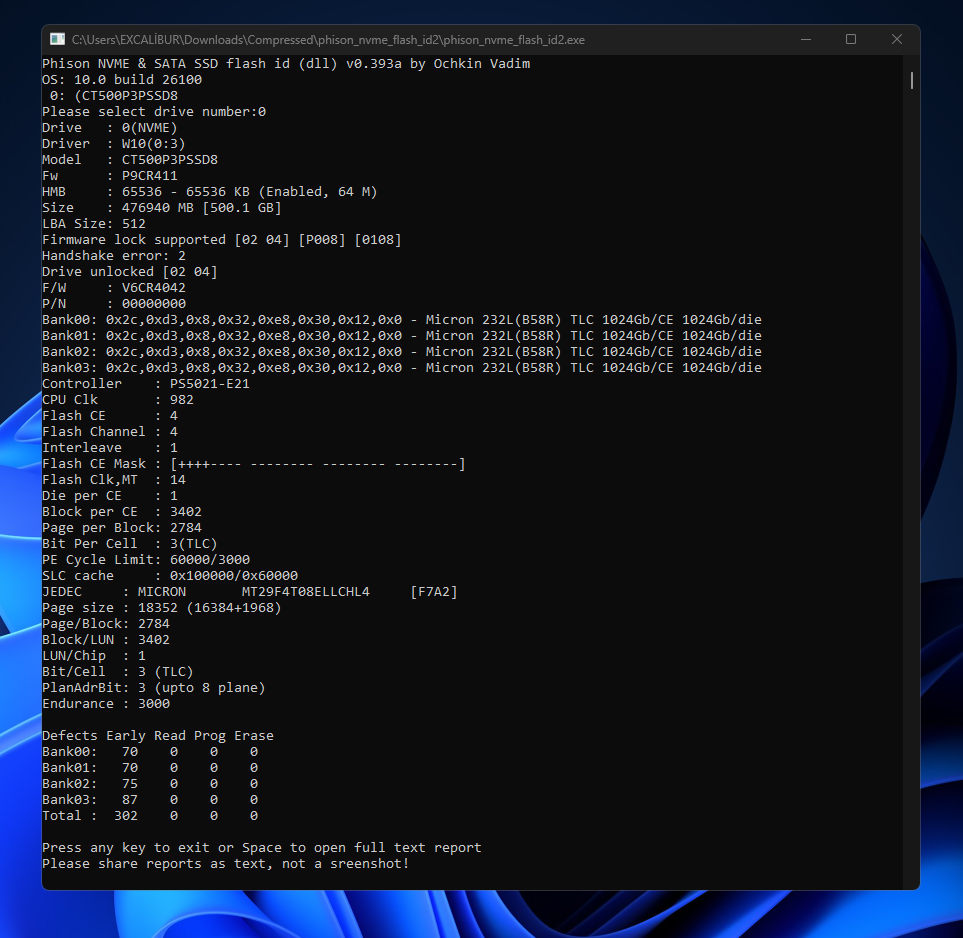963x938 pixels.
Task: Click the 'Please share reports as text' line
Action: click(226, 863)
